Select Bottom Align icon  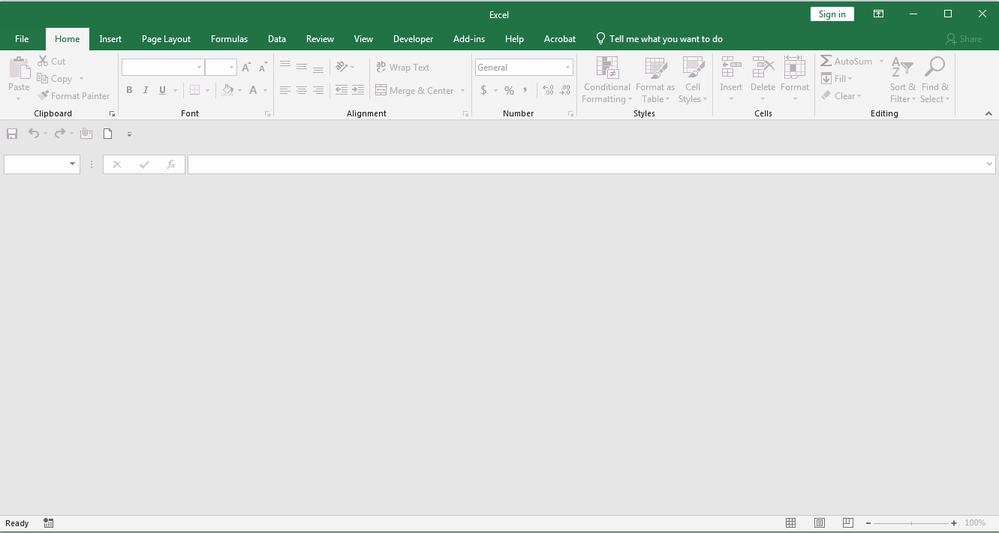tap(318, 67)
